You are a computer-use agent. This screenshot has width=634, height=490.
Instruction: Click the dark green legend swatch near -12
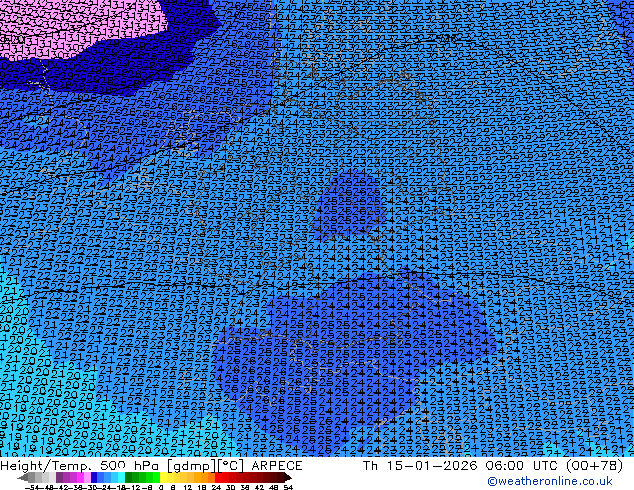[129, 477]
